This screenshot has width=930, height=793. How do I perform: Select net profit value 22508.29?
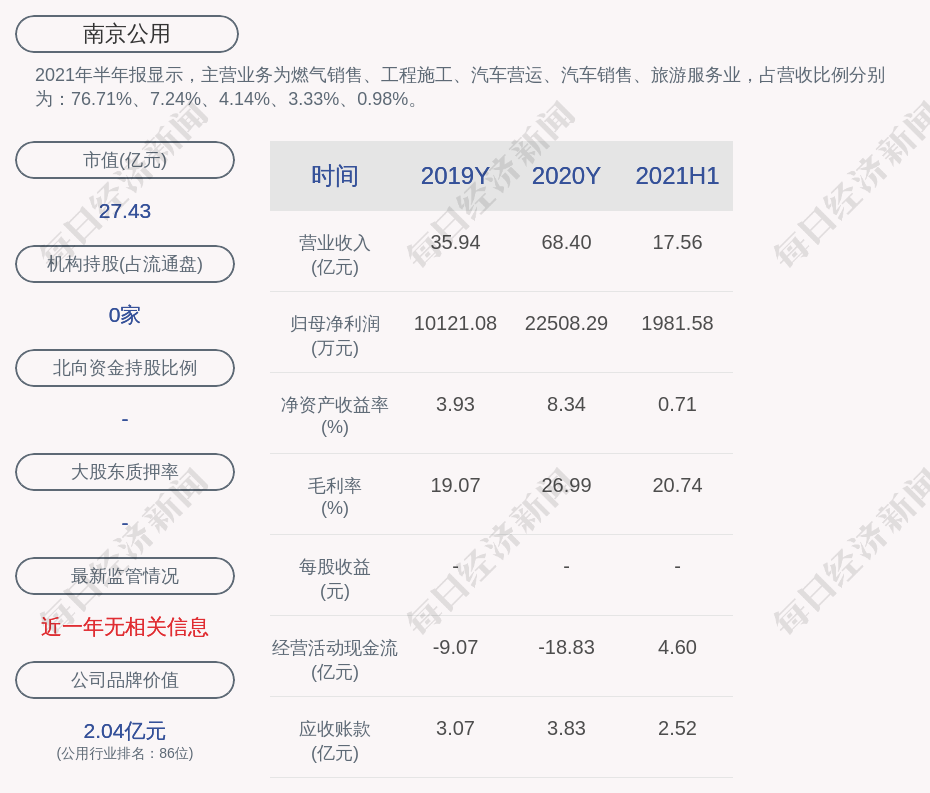(x=566, y=323)
